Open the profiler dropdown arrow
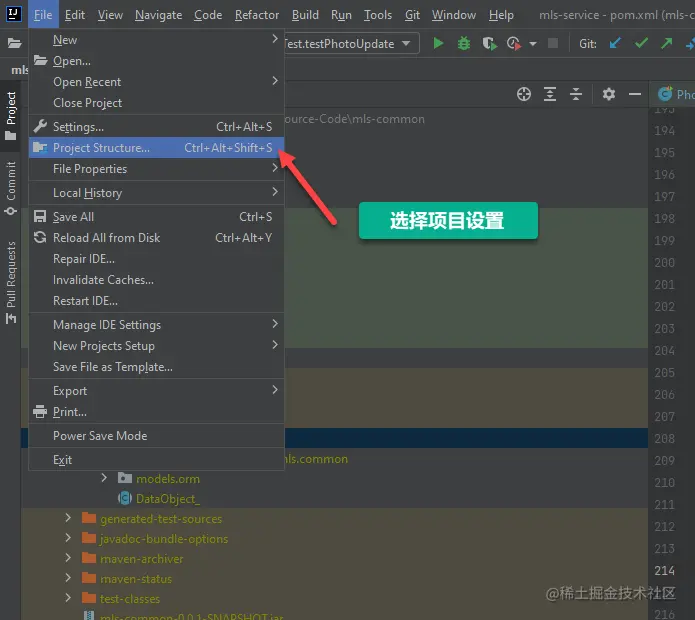 pos(533,44)
